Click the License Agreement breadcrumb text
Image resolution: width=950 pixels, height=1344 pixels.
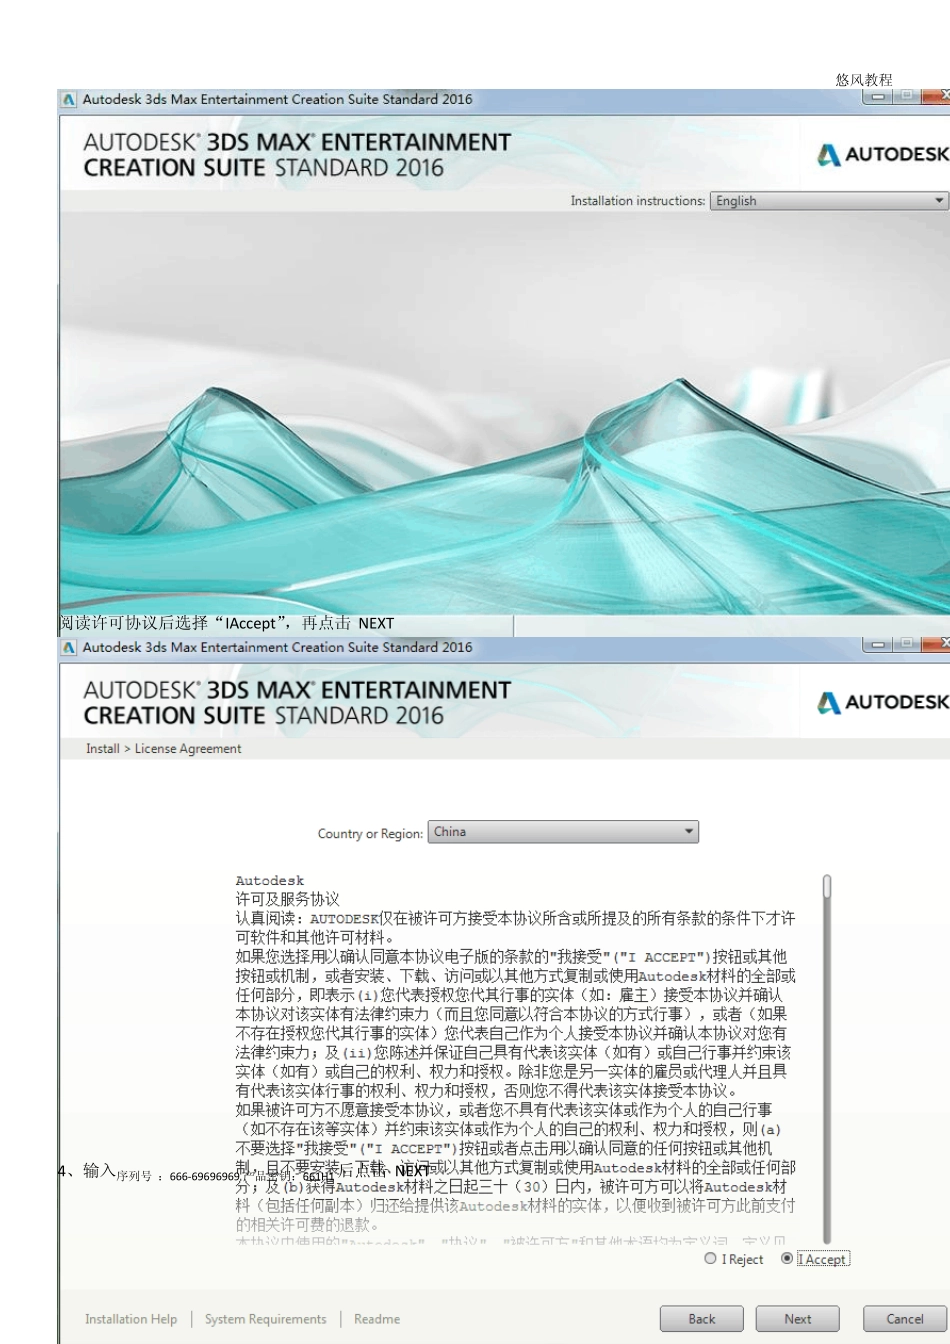point(188,749)
